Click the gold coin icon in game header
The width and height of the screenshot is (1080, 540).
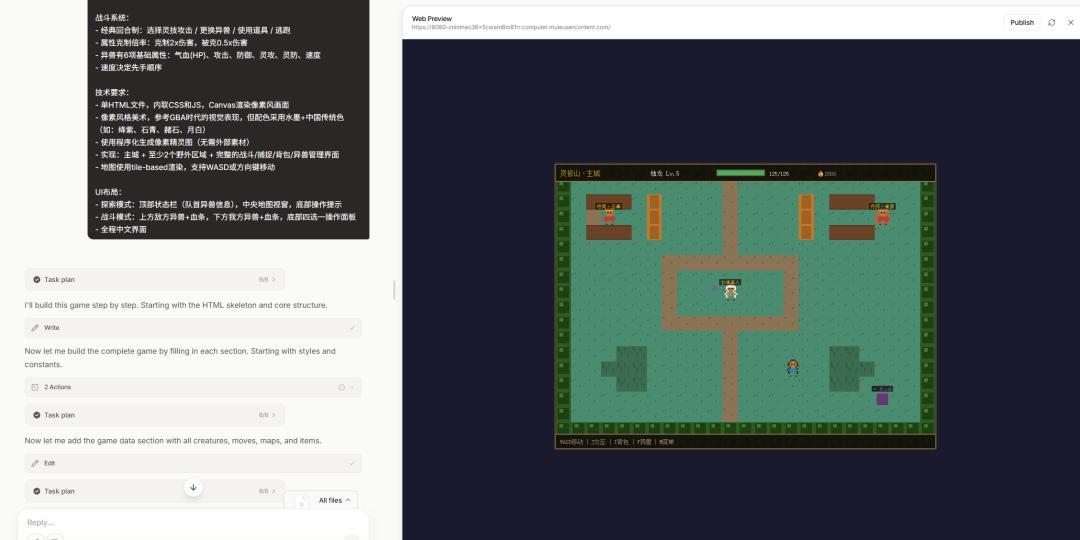pyautogui.click(x=820, y=174)
